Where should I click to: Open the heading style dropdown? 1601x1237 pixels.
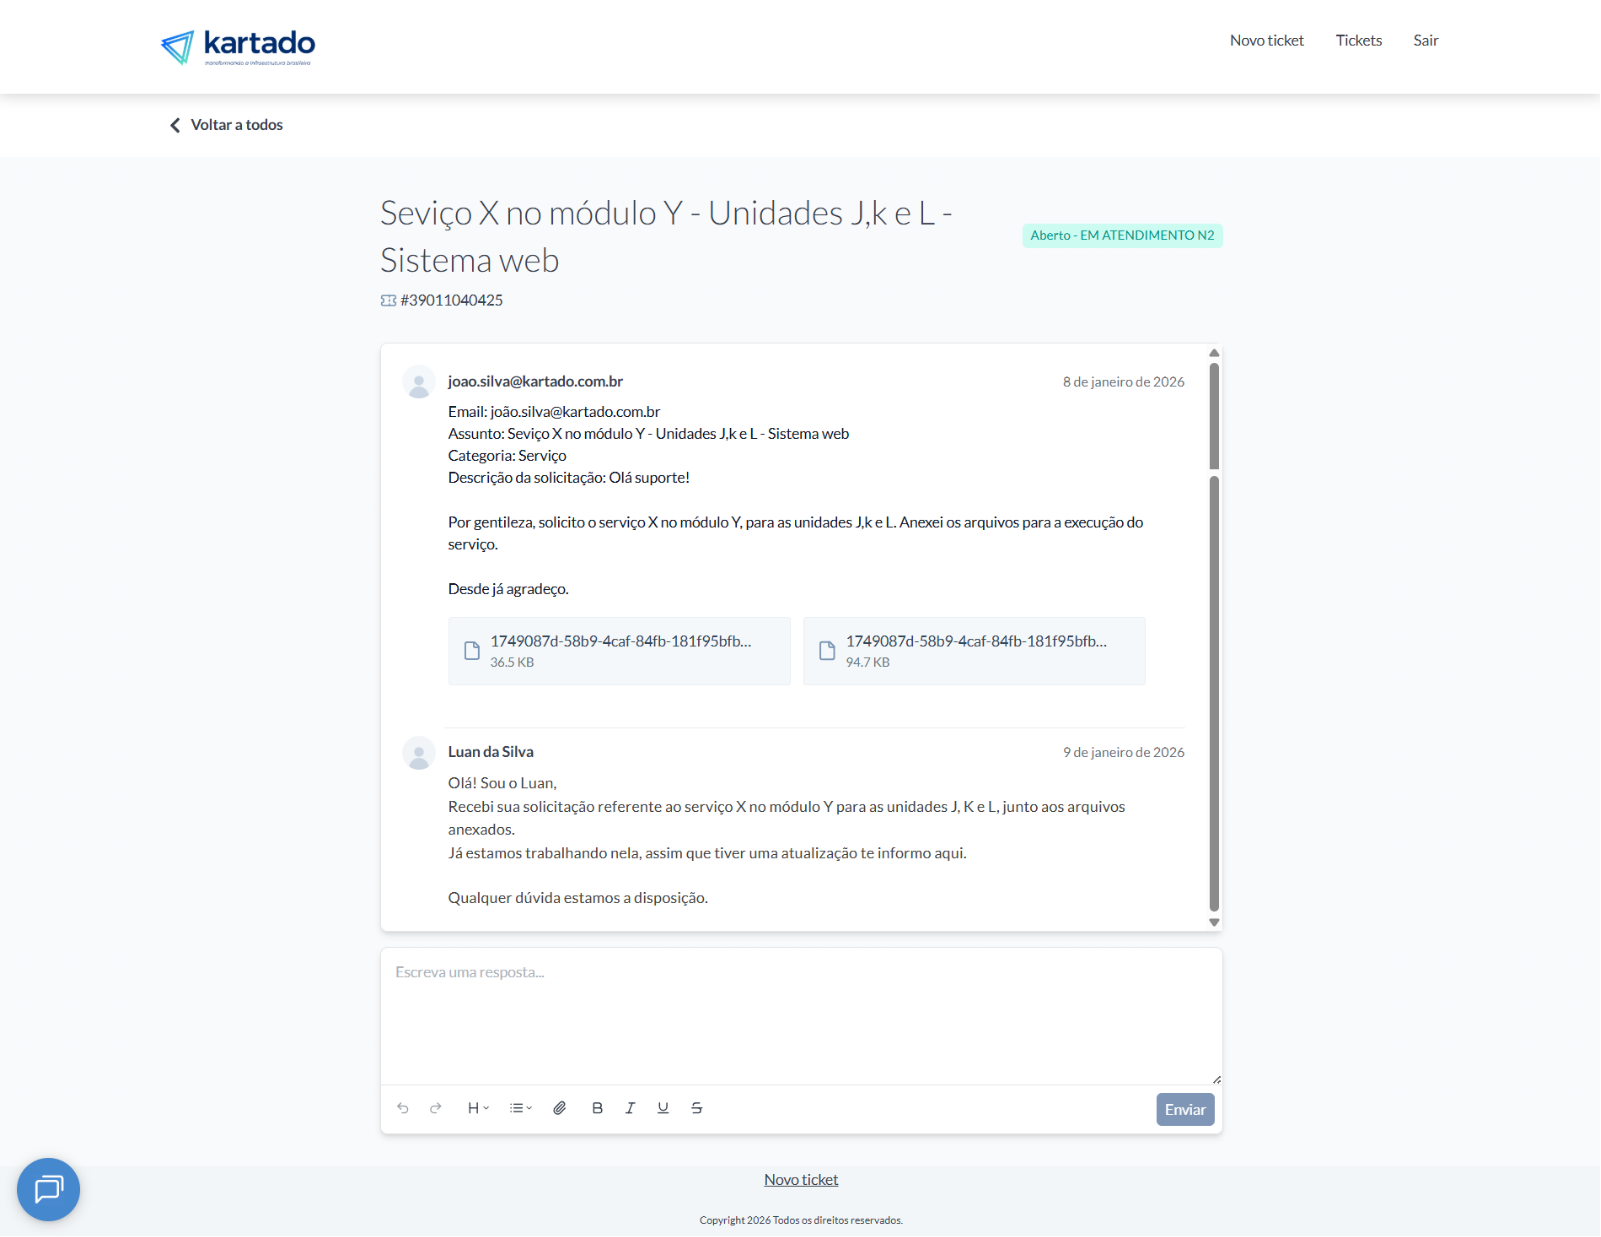478,1108
